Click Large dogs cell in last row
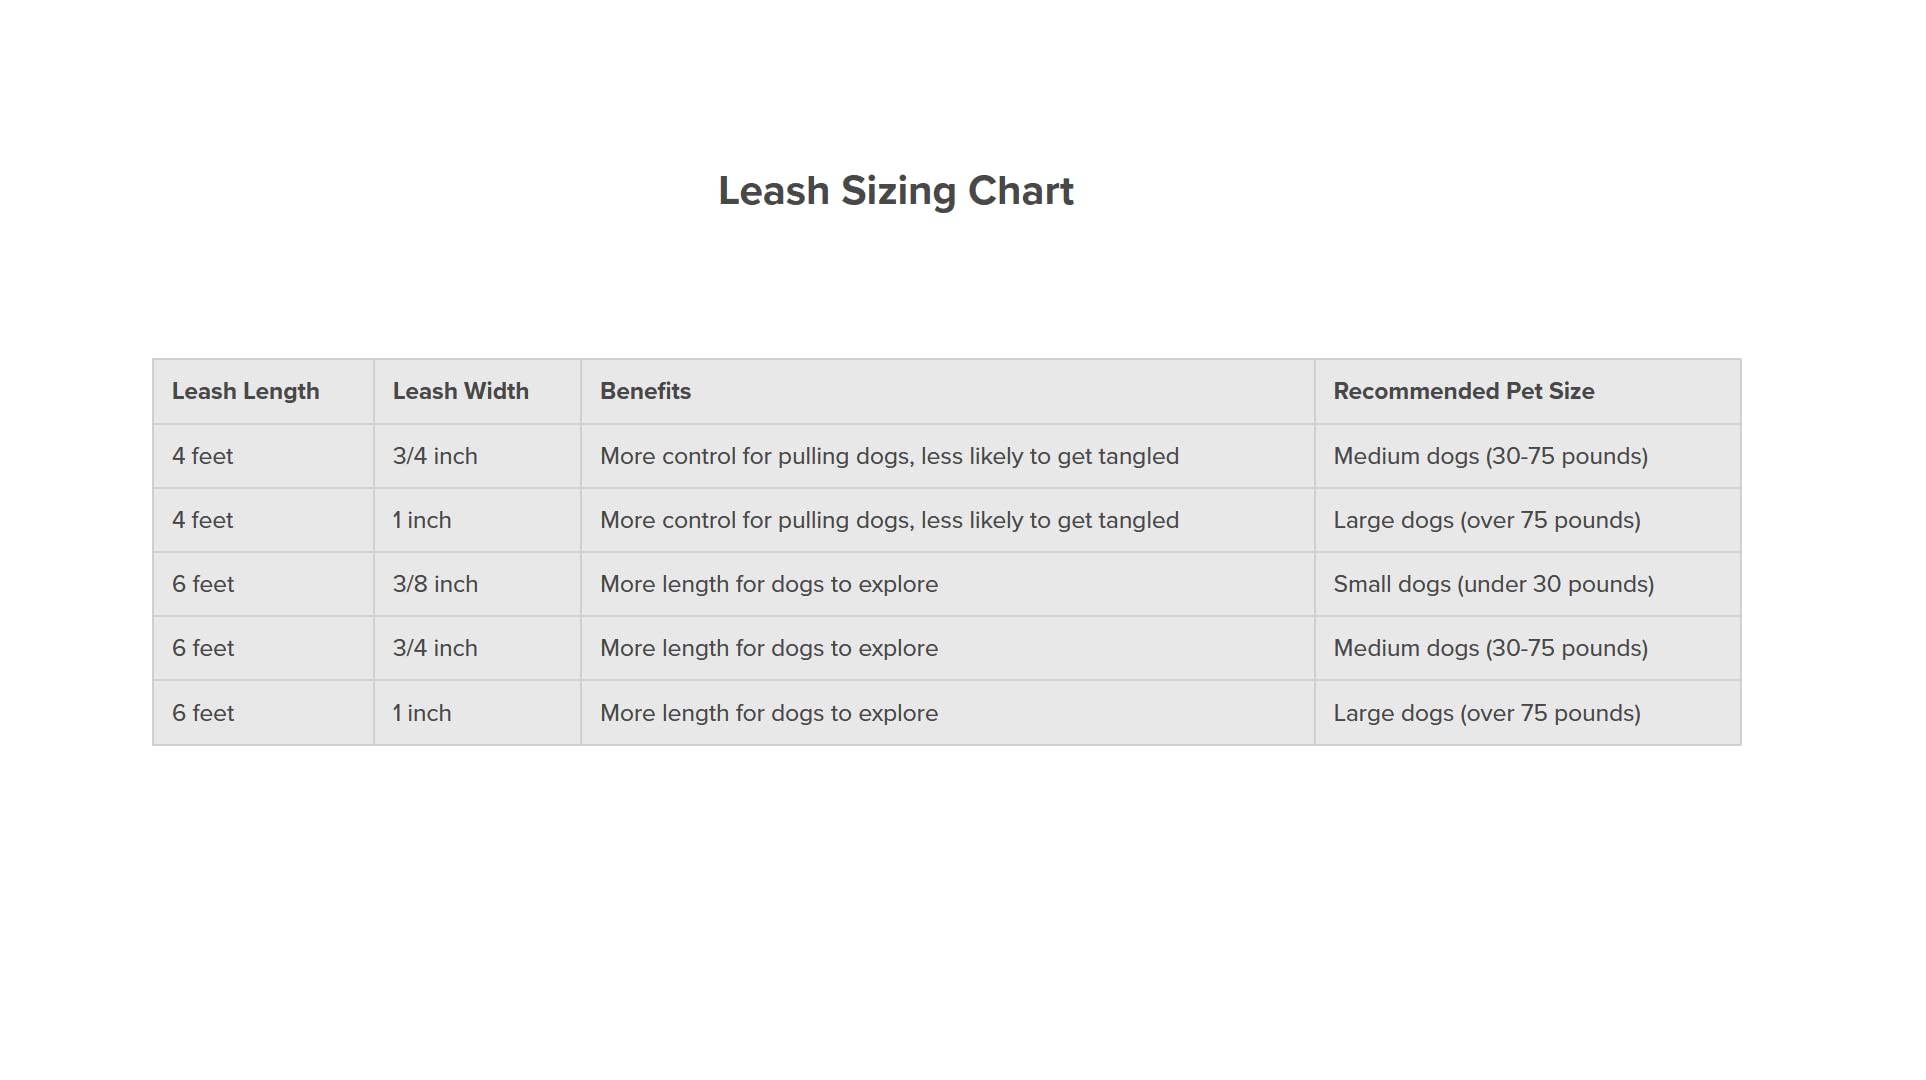The height and width of the screenshot is (1080, 1926). tap(1486, 713)
